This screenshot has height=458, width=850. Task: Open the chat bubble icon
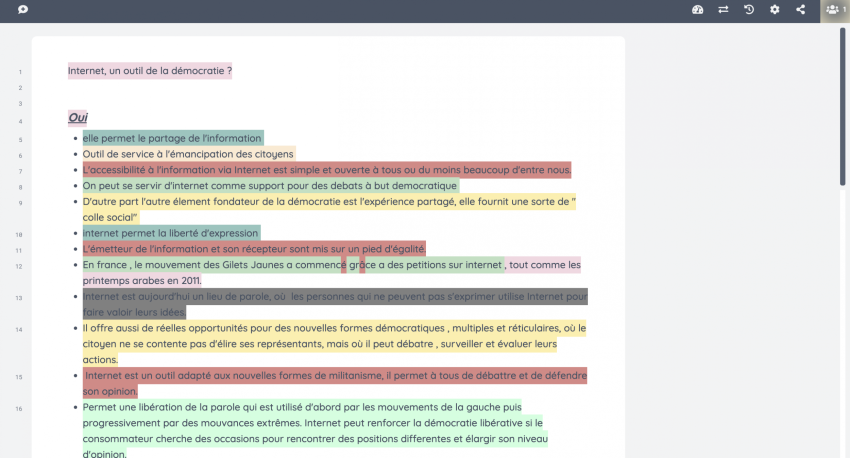[x=23, y=10]
